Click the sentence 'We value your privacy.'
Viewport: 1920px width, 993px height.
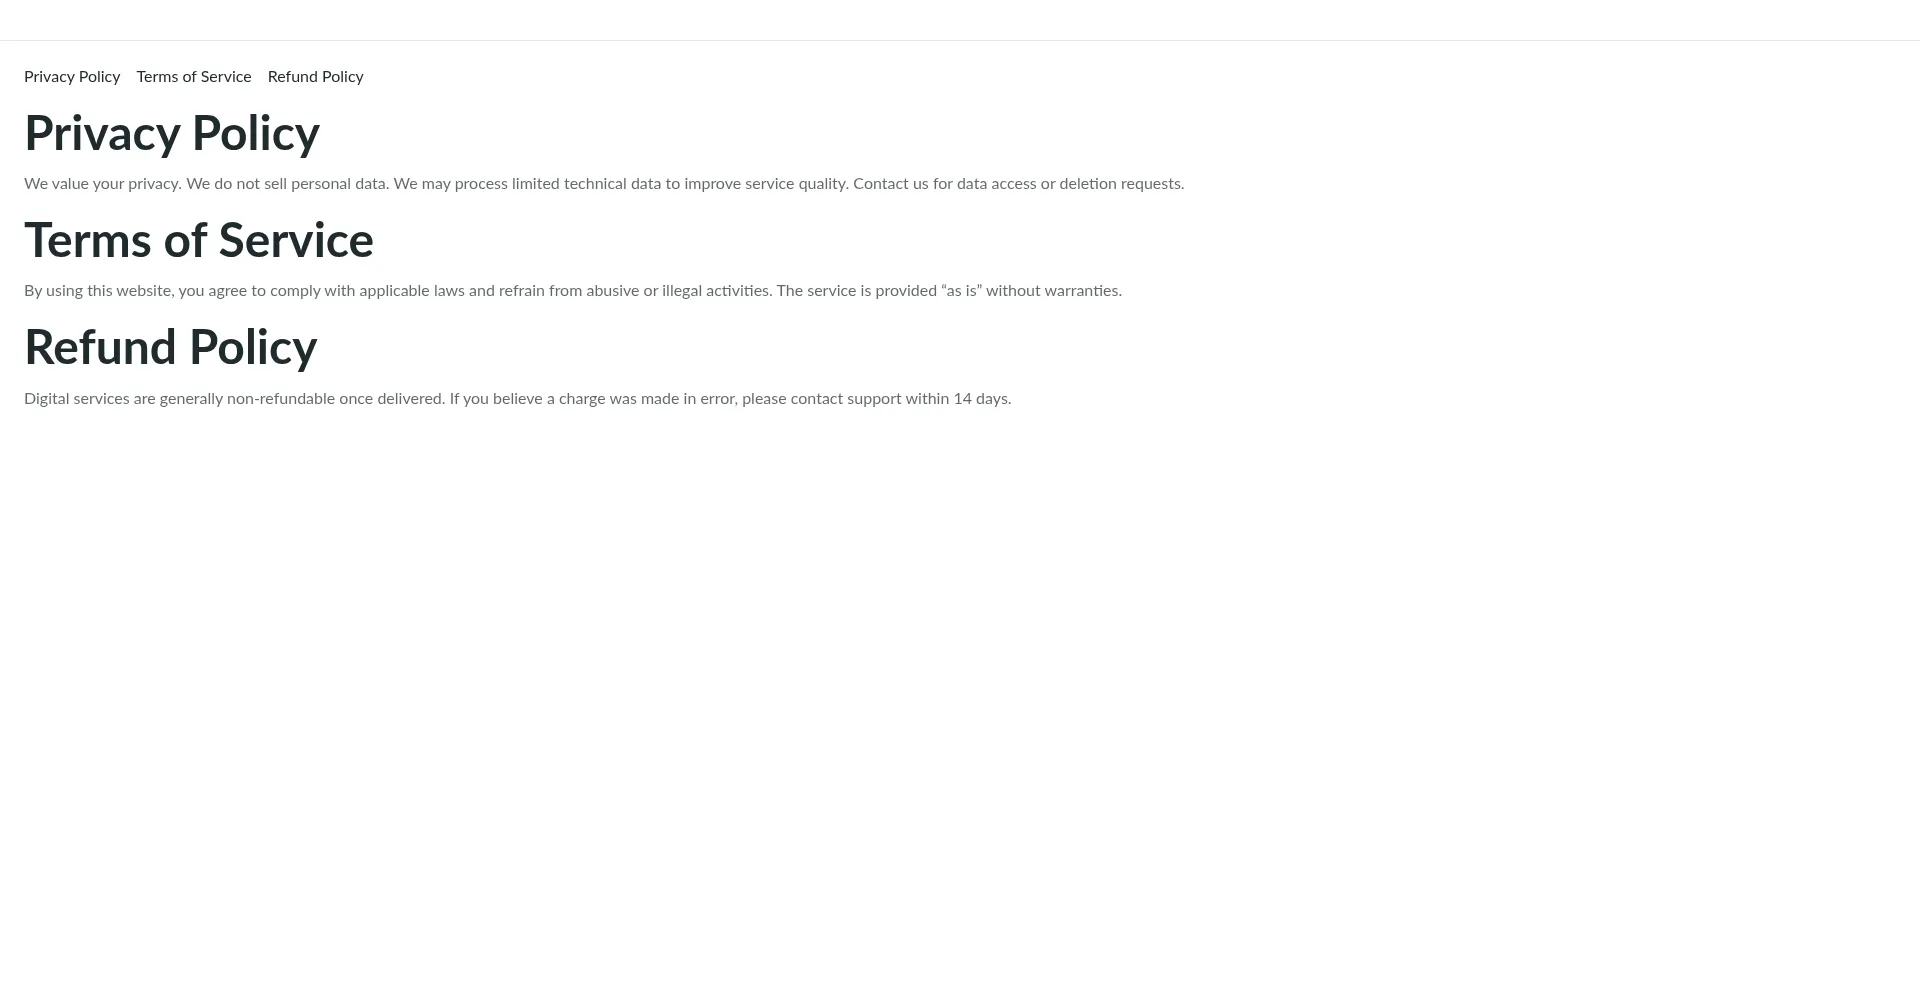coord(103,184)
